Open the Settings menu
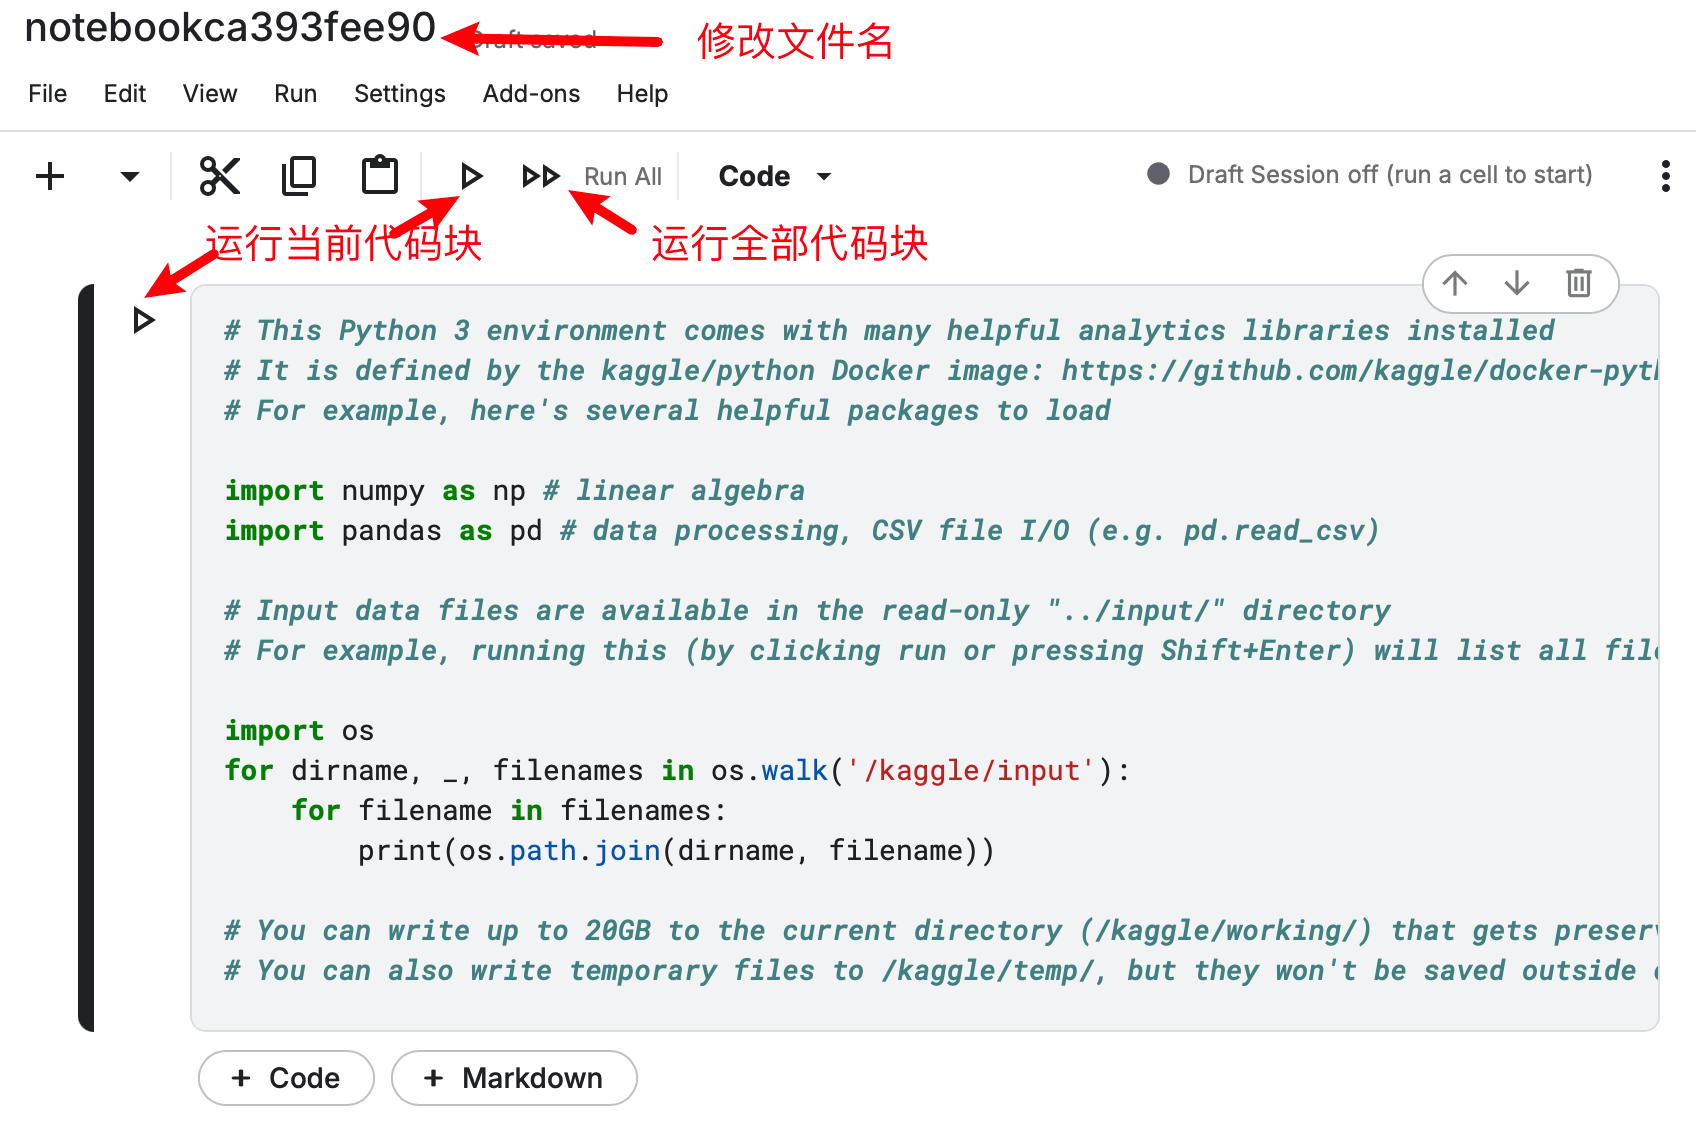The height and width of the screenshot is (1140, 1696). coord(400,94)
